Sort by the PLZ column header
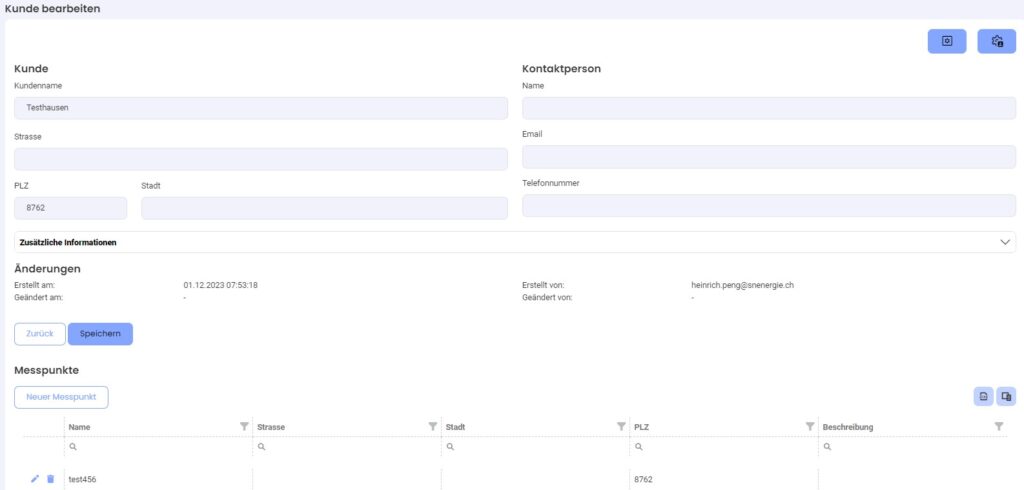Viewport: 1024px width, 490px height. [641, 427]
